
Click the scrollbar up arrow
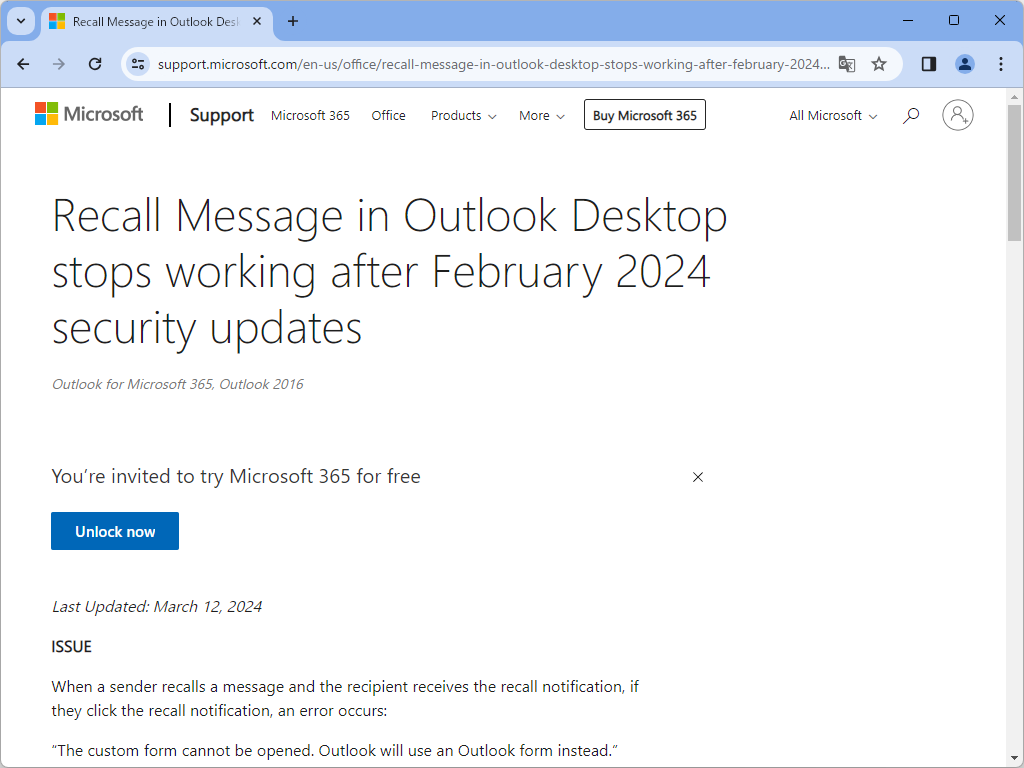point(1014,97)
